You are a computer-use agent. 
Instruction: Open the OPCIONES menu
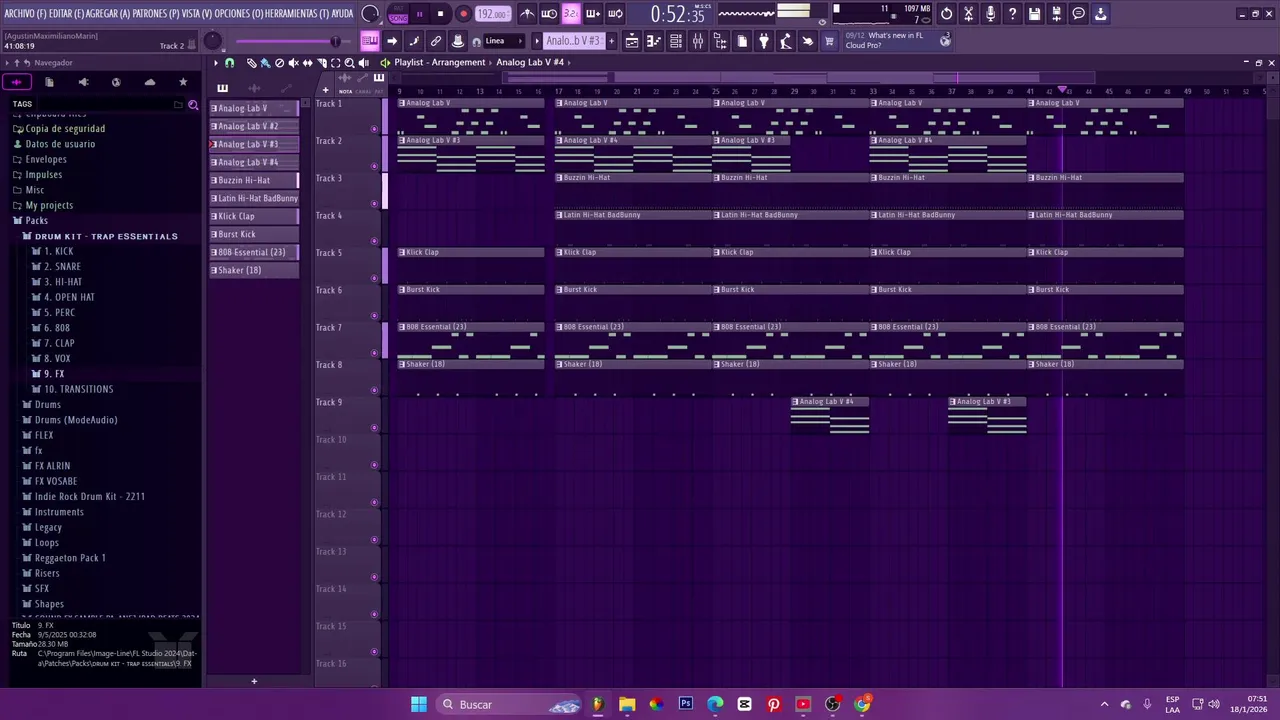[x=239, y=14]
